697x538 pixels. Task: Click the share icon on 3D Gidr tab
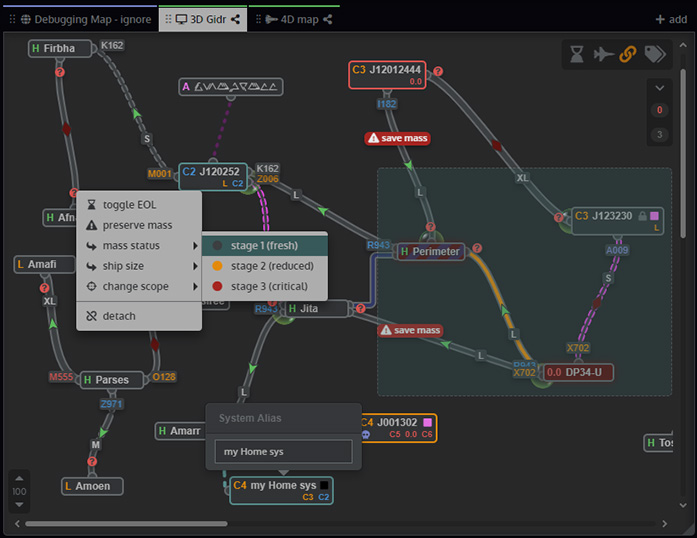pos(235,19)
